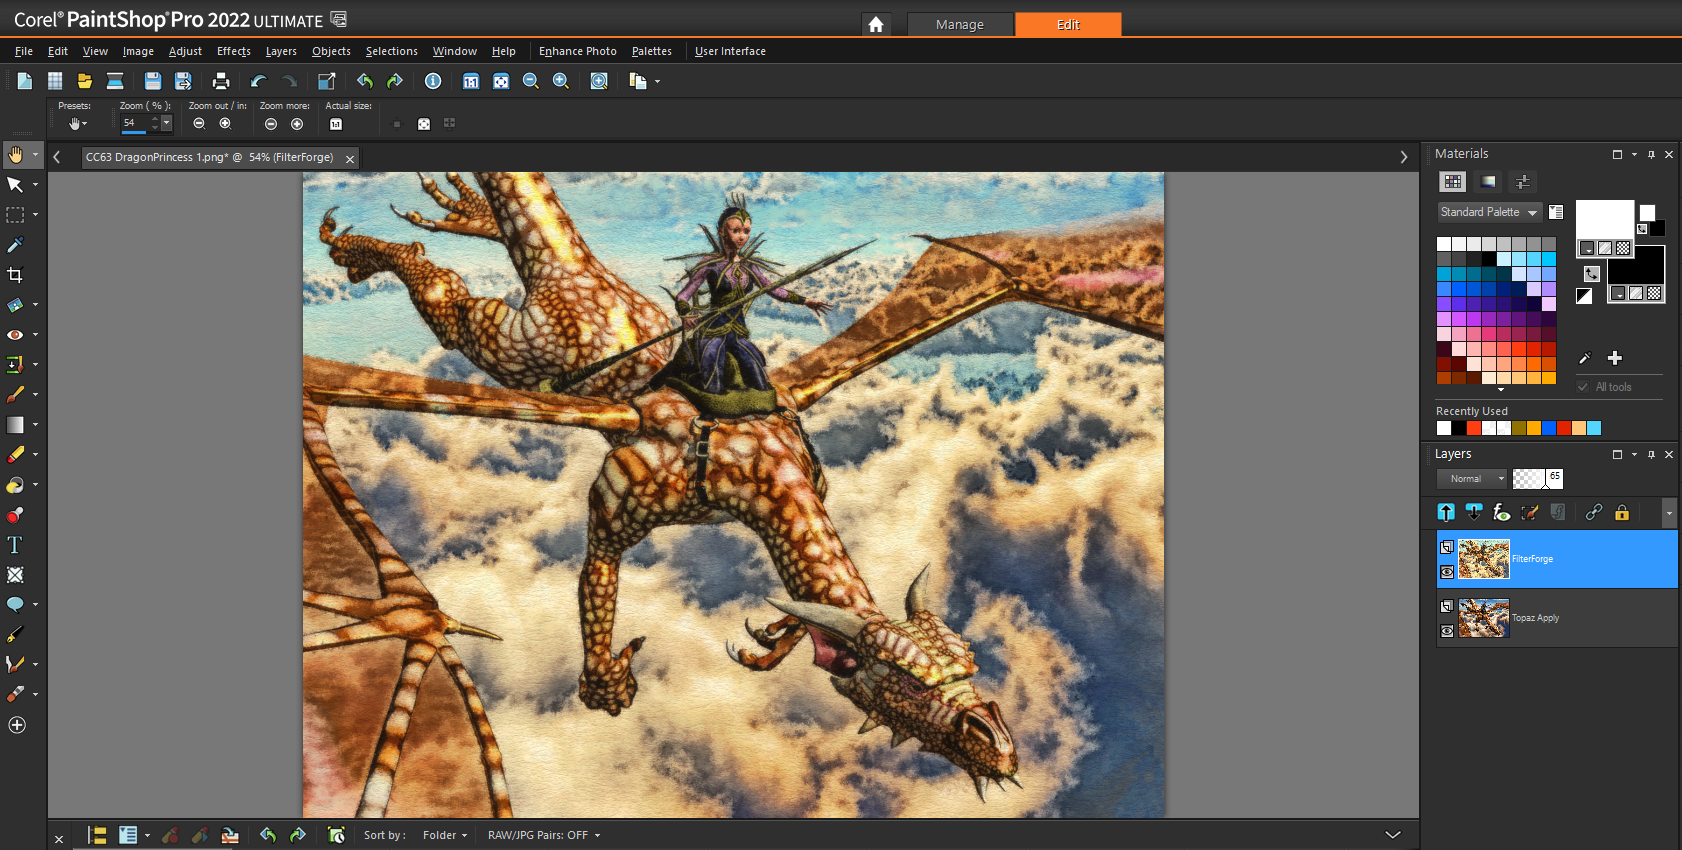Open a file using the folder icon
The height and width of the screenshot is (850, 1682).
(x=85, y=81)
